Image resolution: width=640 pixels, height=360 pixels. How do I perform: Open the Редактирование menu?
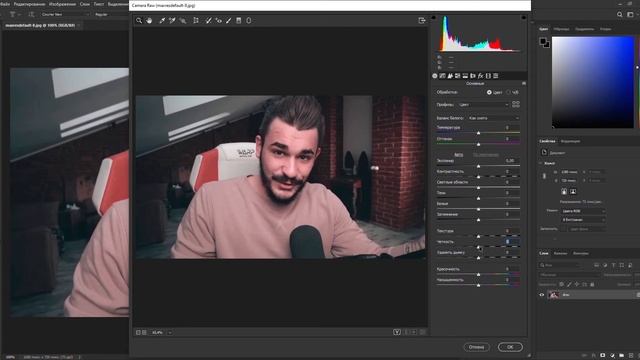click(29, 4)
